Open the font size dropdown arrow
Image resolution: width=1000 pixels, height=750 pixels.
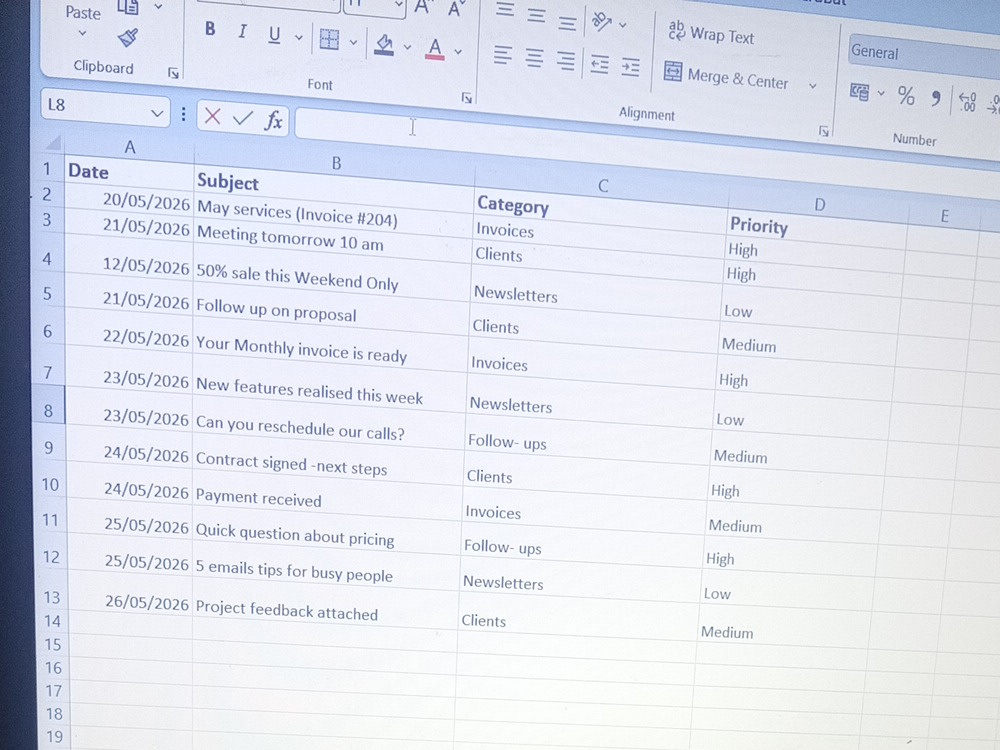pyautogui.click(x=399, y=5)
